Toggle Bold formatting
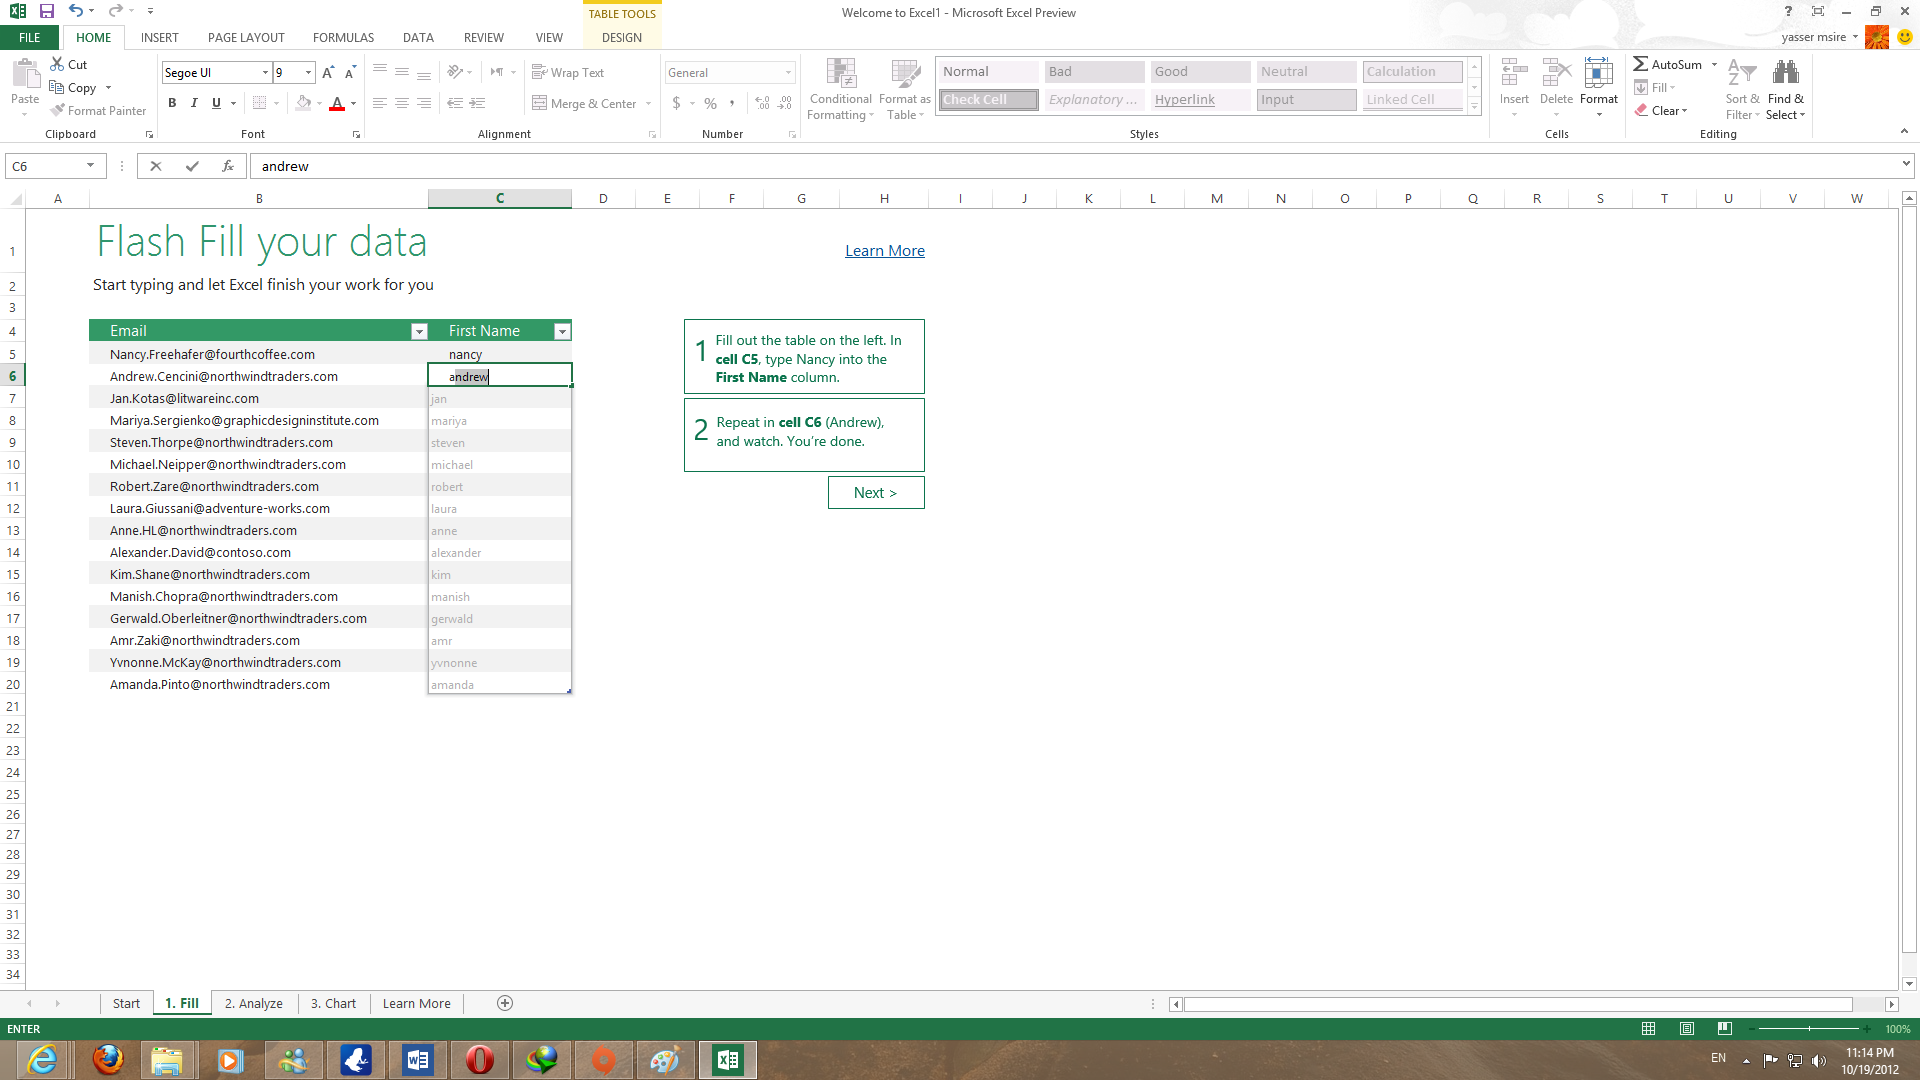This screenshot has height=1080, width=1920. pos(172,103)
